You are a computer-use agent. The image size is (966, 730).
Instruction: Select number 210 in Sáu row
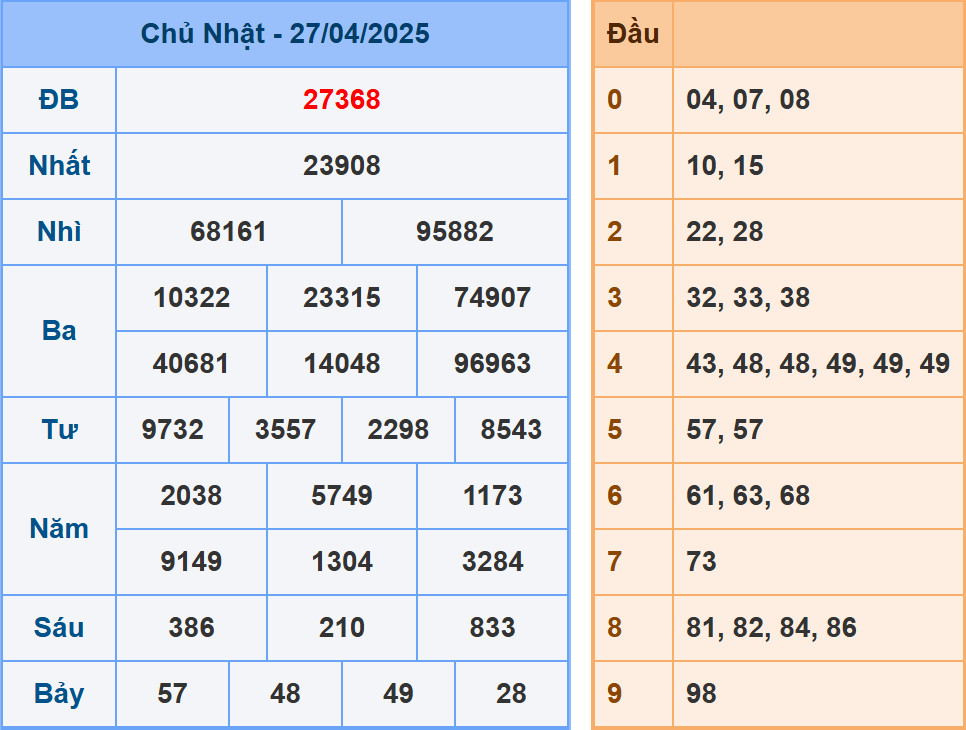[341, 627]
